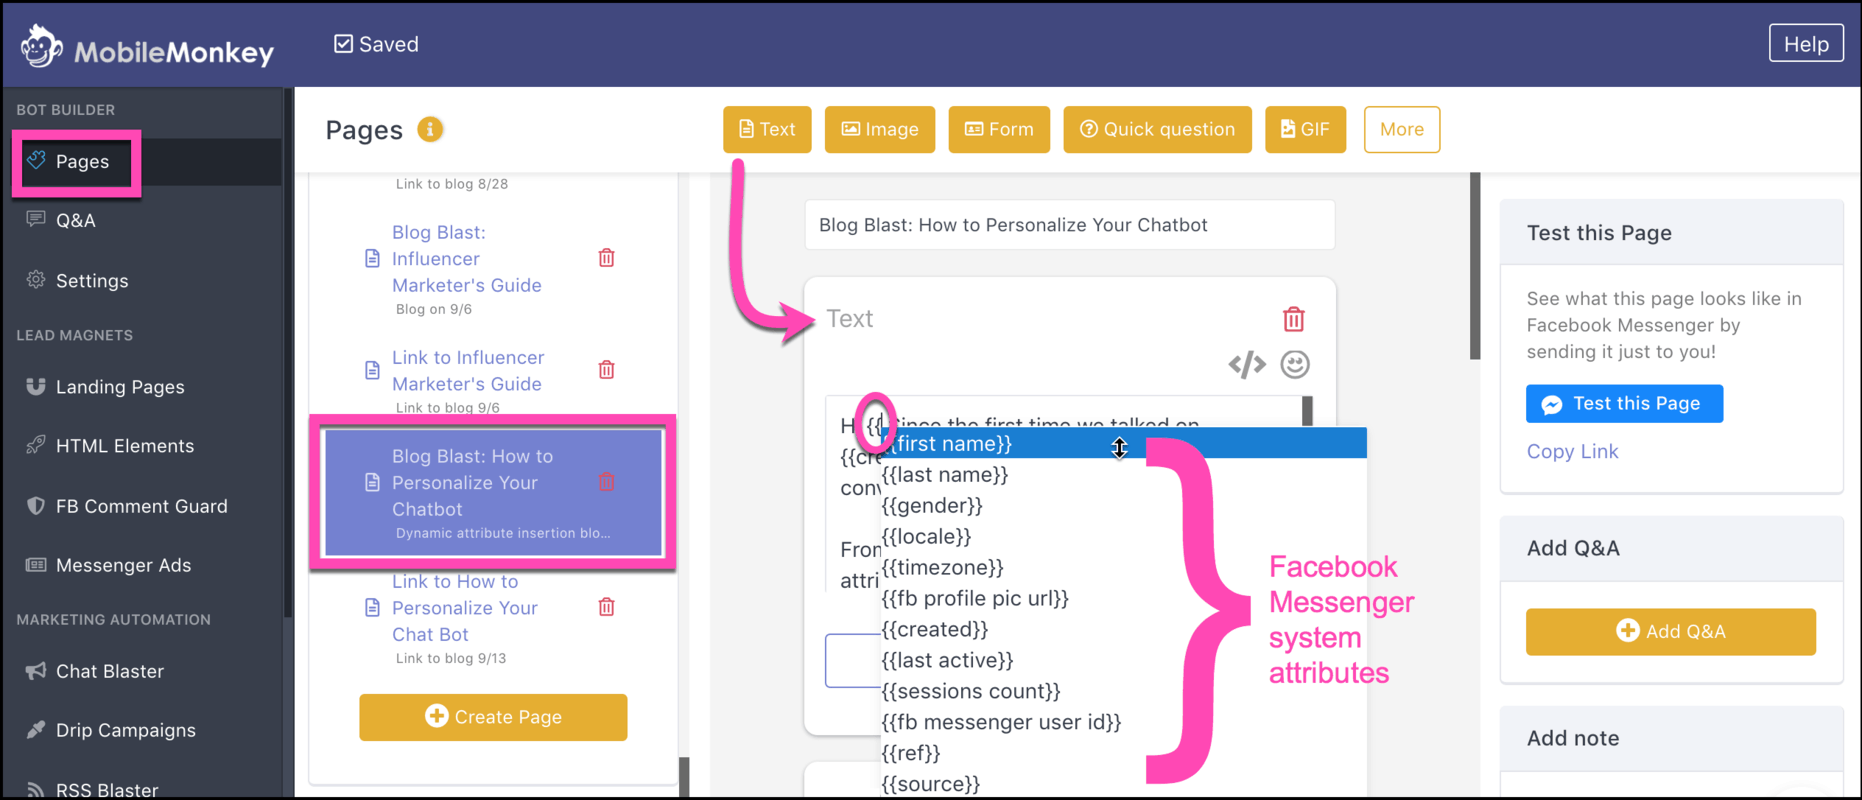Click the Help button
1862x800 pixels.
point(1806,44)
